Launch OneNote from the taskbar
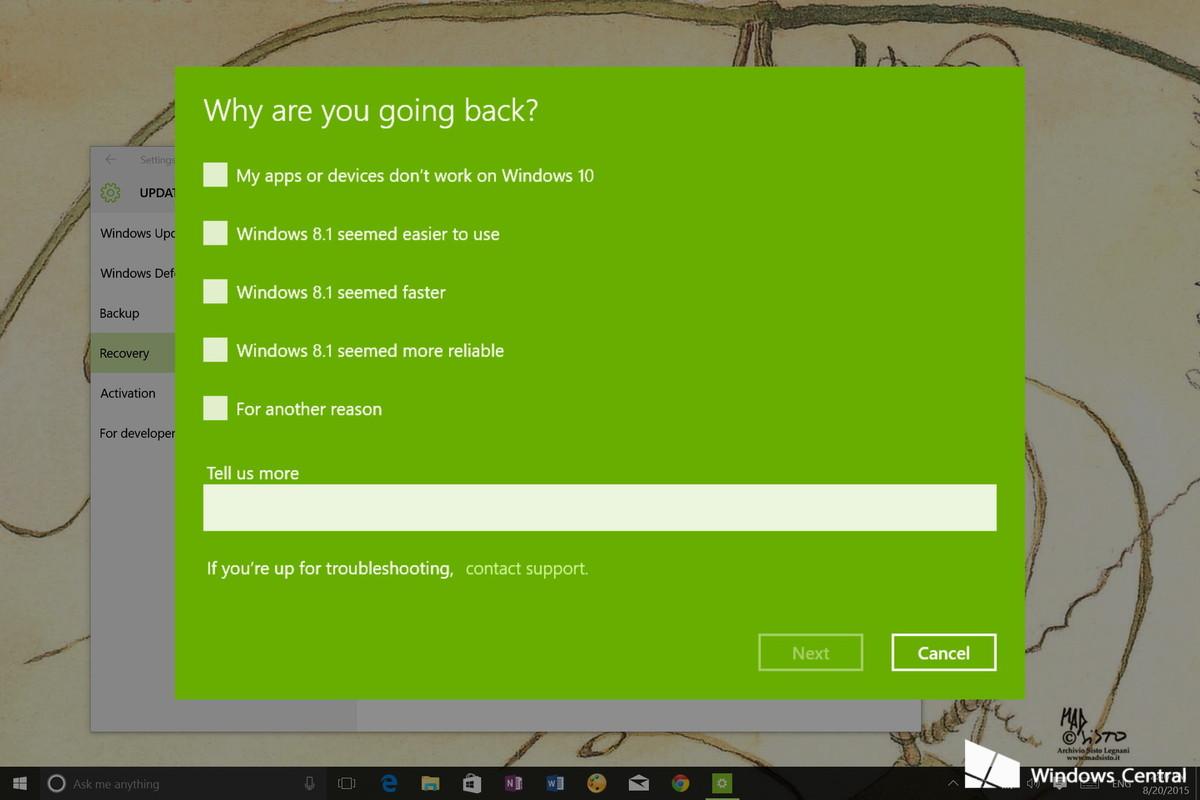 514,784
